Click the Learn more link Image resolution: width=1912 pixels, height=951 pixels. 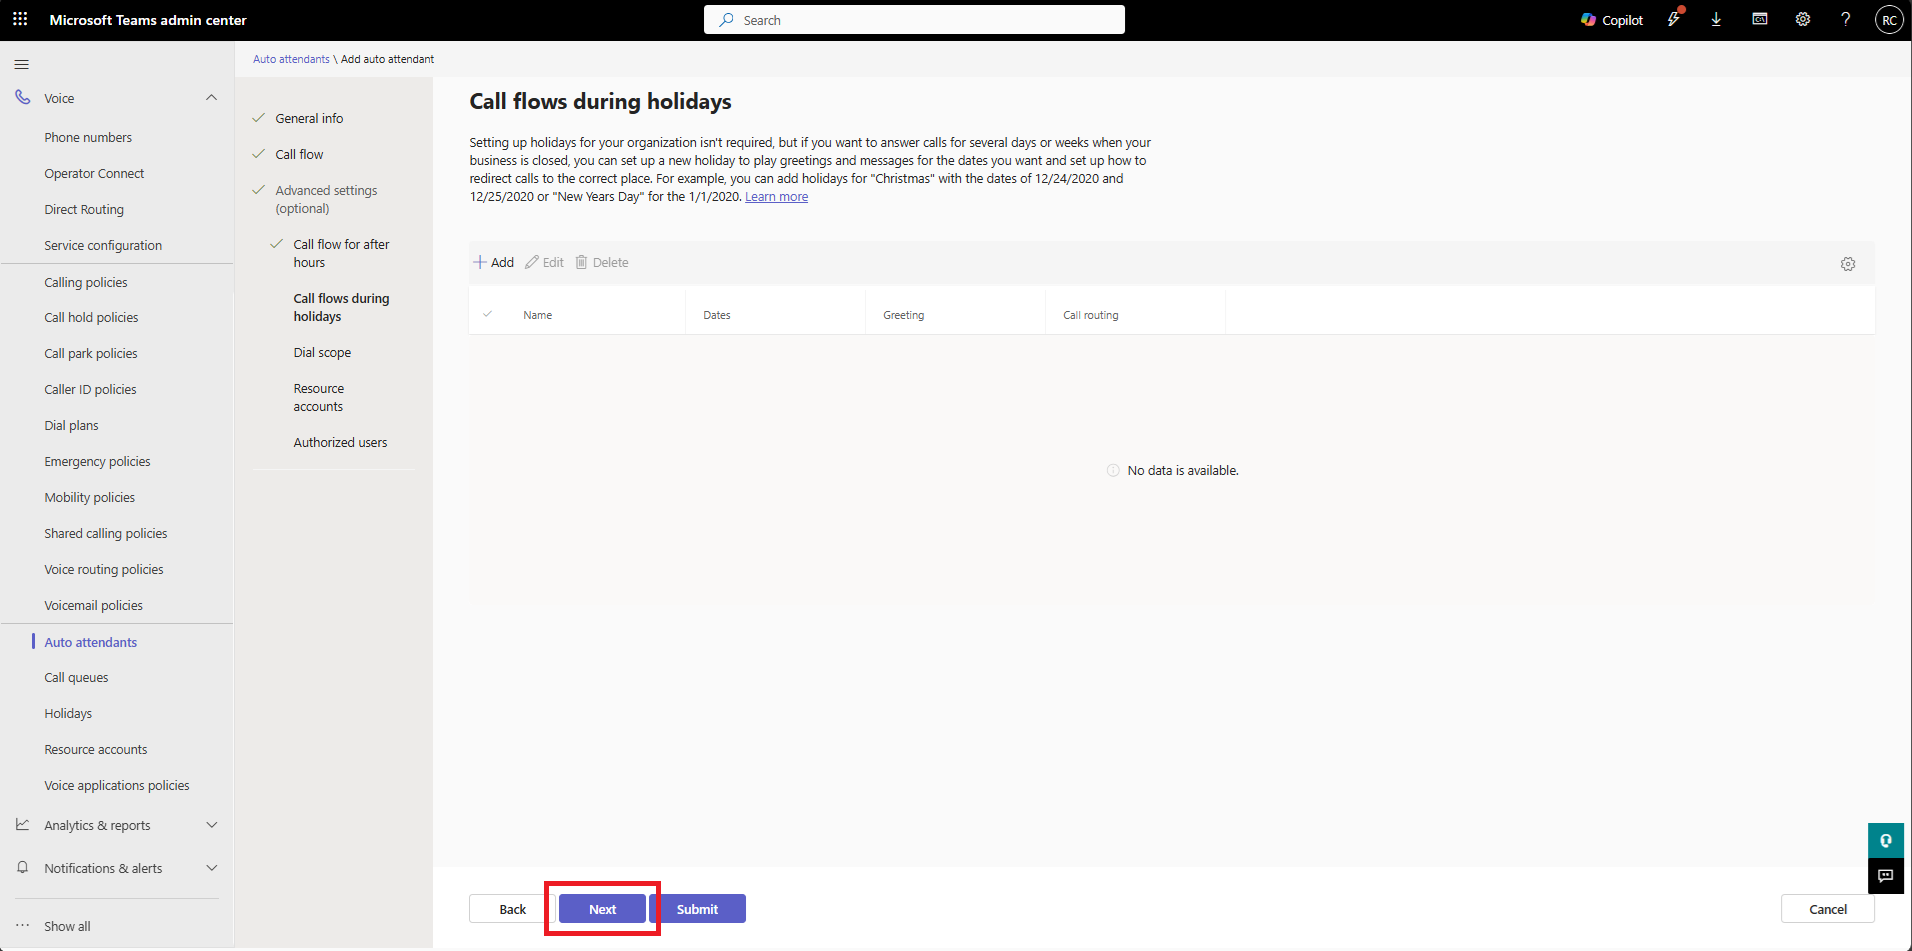(x=776, y=197)
